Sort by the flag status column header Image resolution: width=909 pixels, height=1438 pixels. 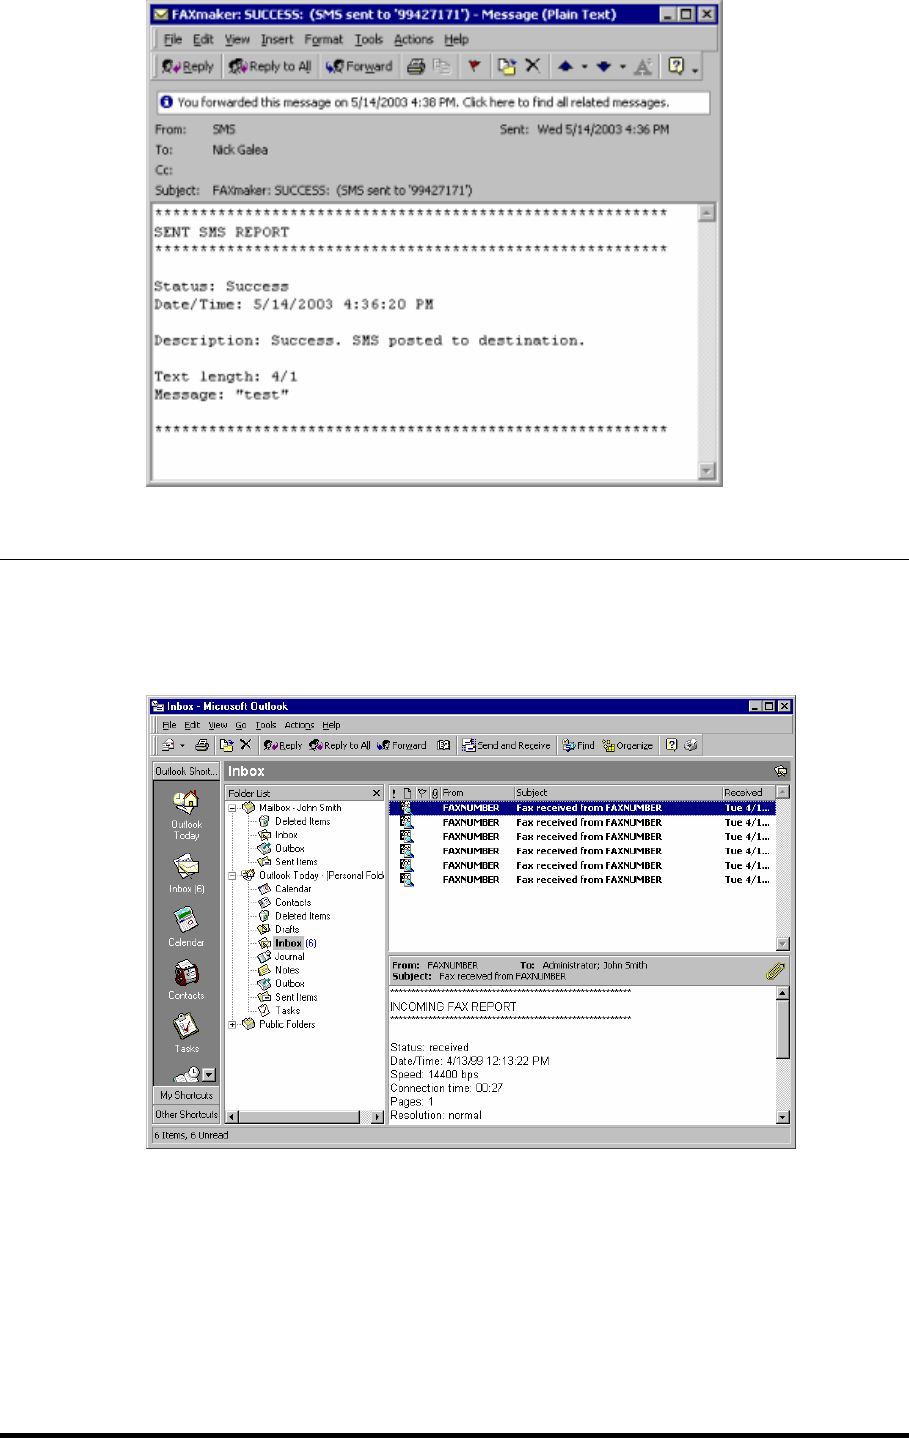coord(422,792)
